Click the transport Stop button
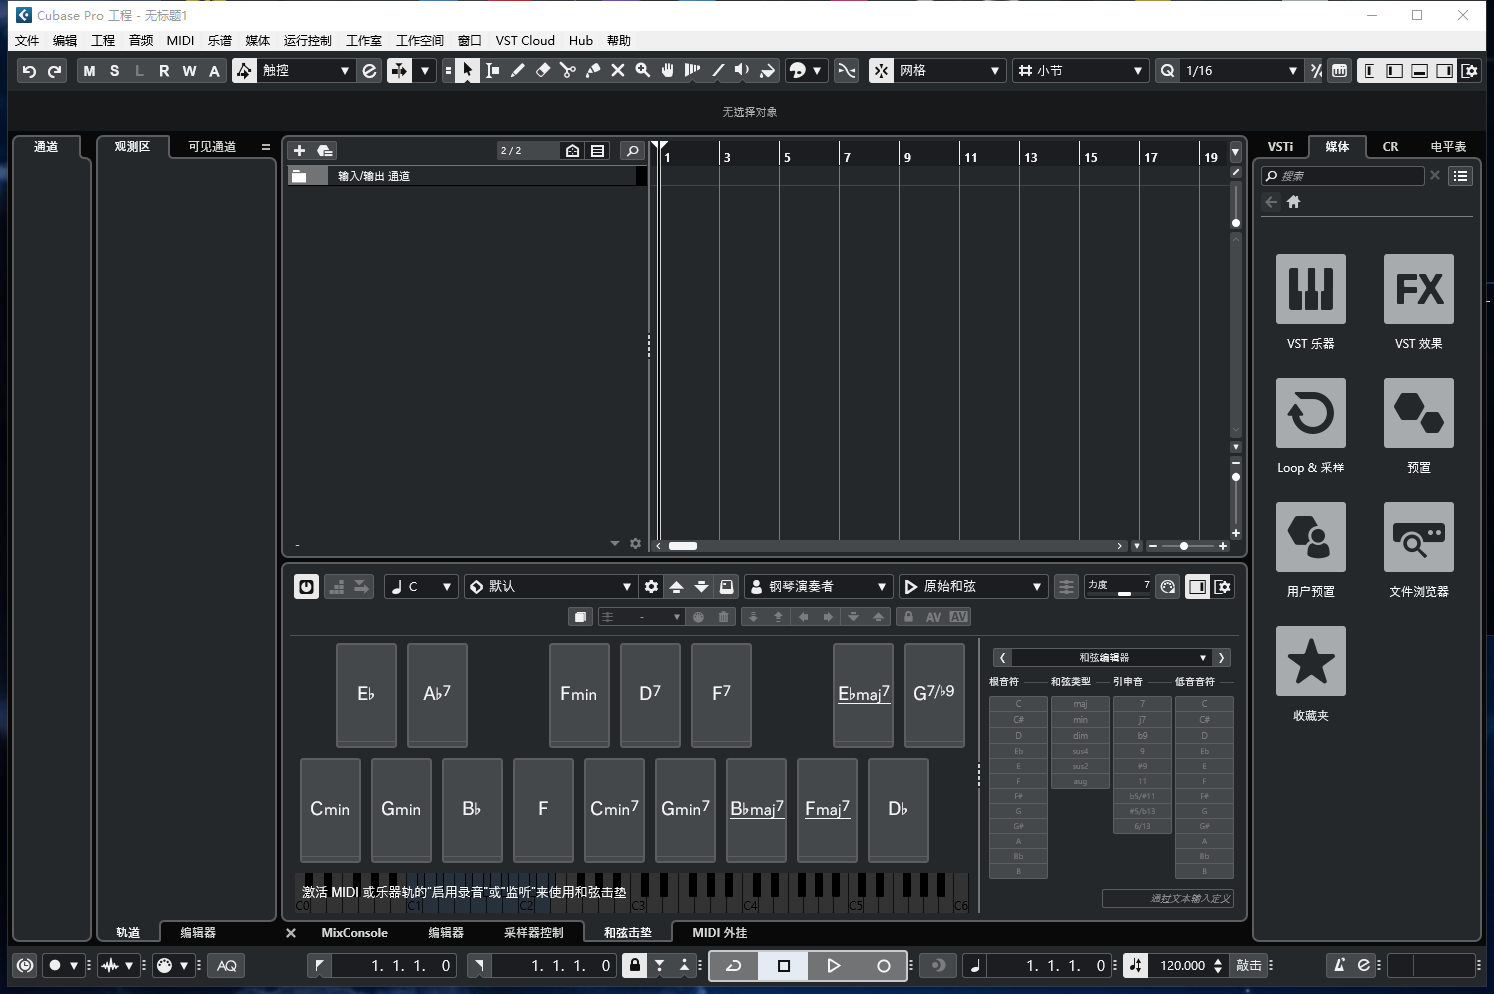 click(x=784, y=966)
